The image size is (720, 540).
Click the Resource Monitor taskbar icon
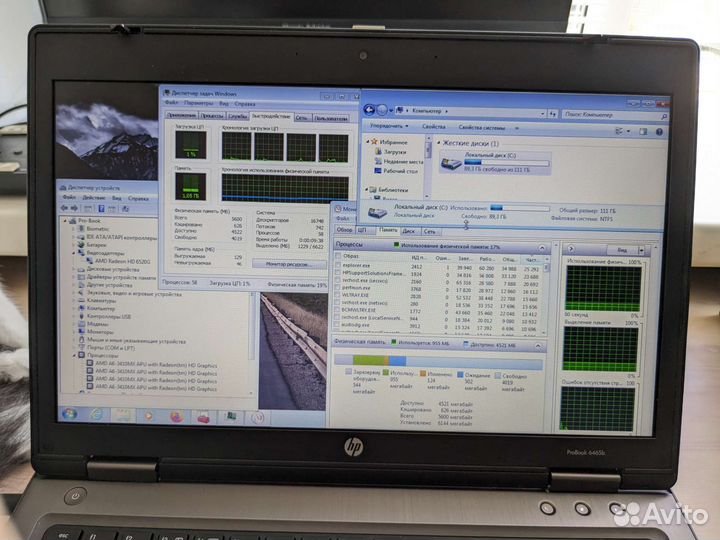tap(258, 418)
